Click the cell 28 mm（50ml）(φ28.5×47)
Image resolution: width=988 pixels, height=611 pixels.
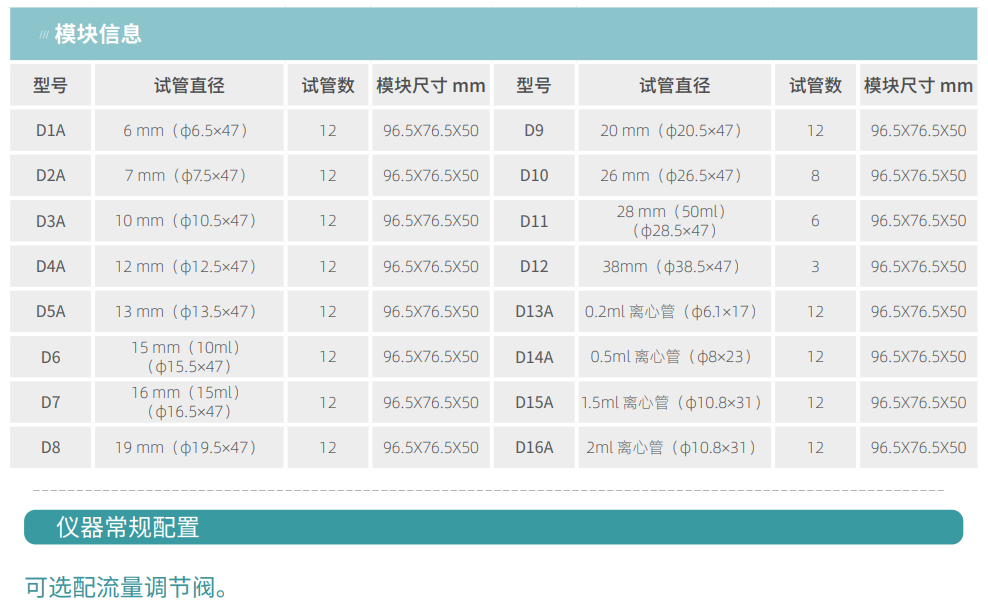675,221
